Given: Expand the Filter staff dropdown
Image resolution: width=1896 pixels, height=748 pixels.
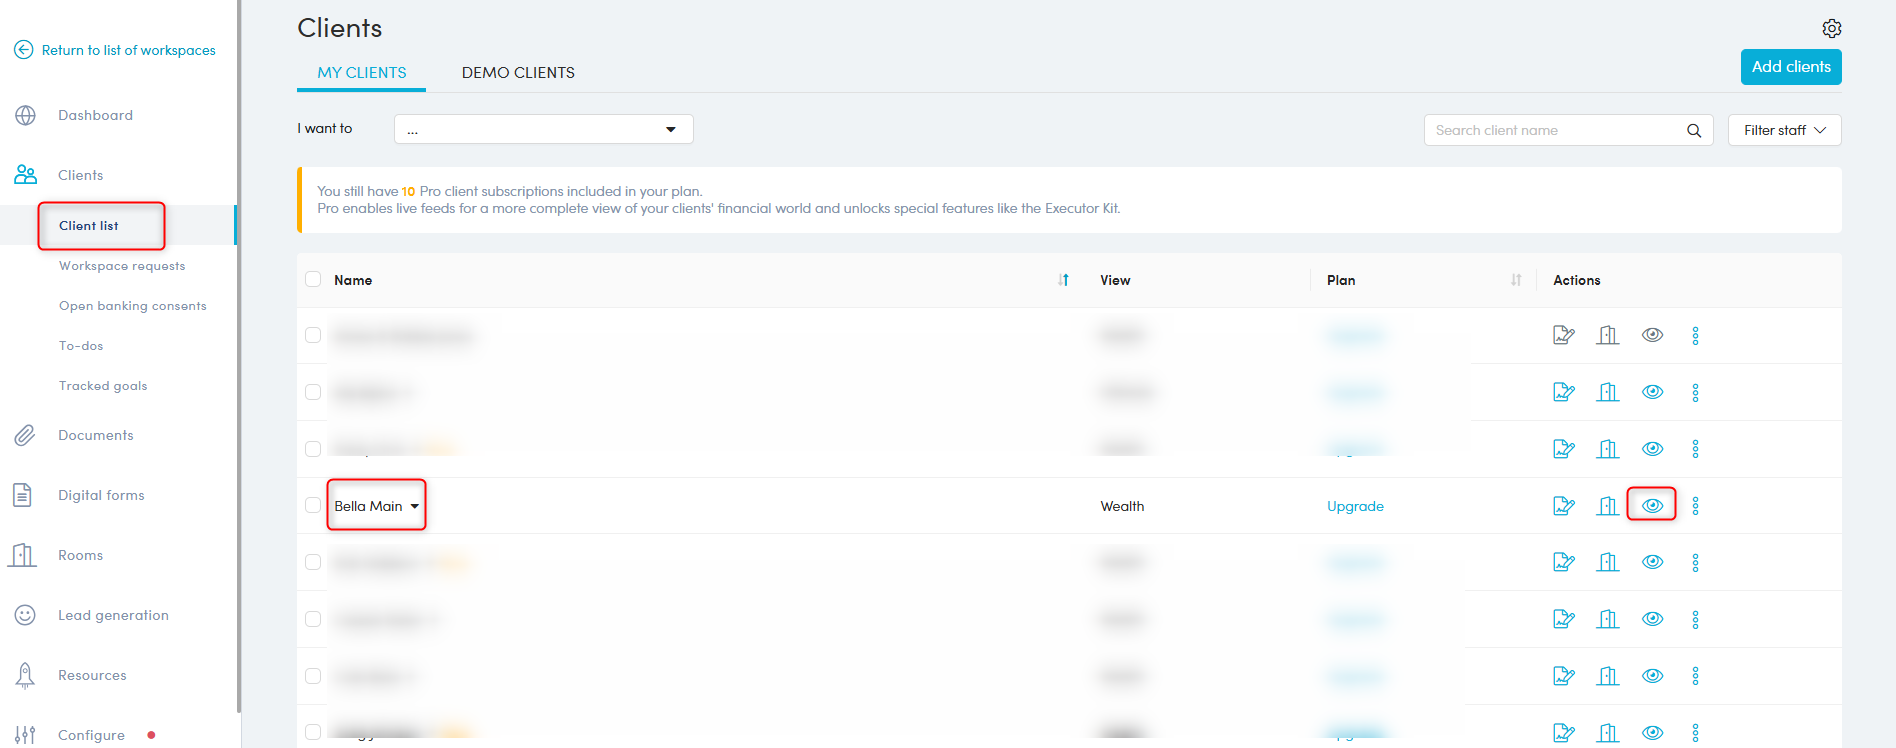Looking at the screenshot, I should coord(1784,130).
